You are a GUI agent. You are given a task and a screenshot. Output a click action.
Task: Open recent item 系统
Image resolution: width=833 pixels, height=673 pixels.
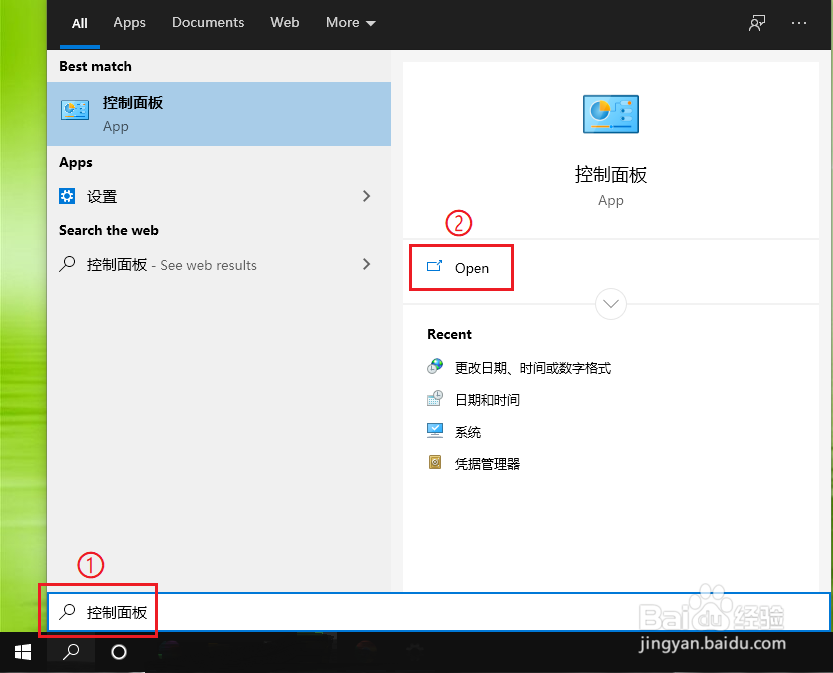468,432
